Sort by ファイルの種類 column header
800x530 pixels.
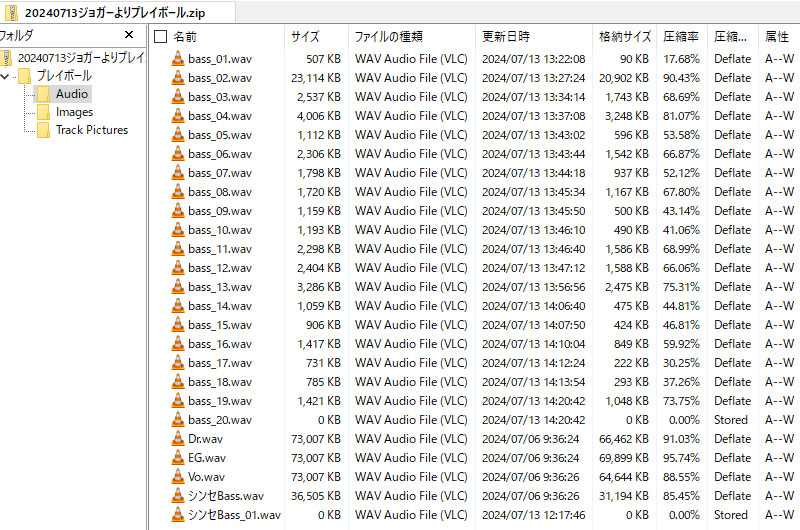[388, 37]
